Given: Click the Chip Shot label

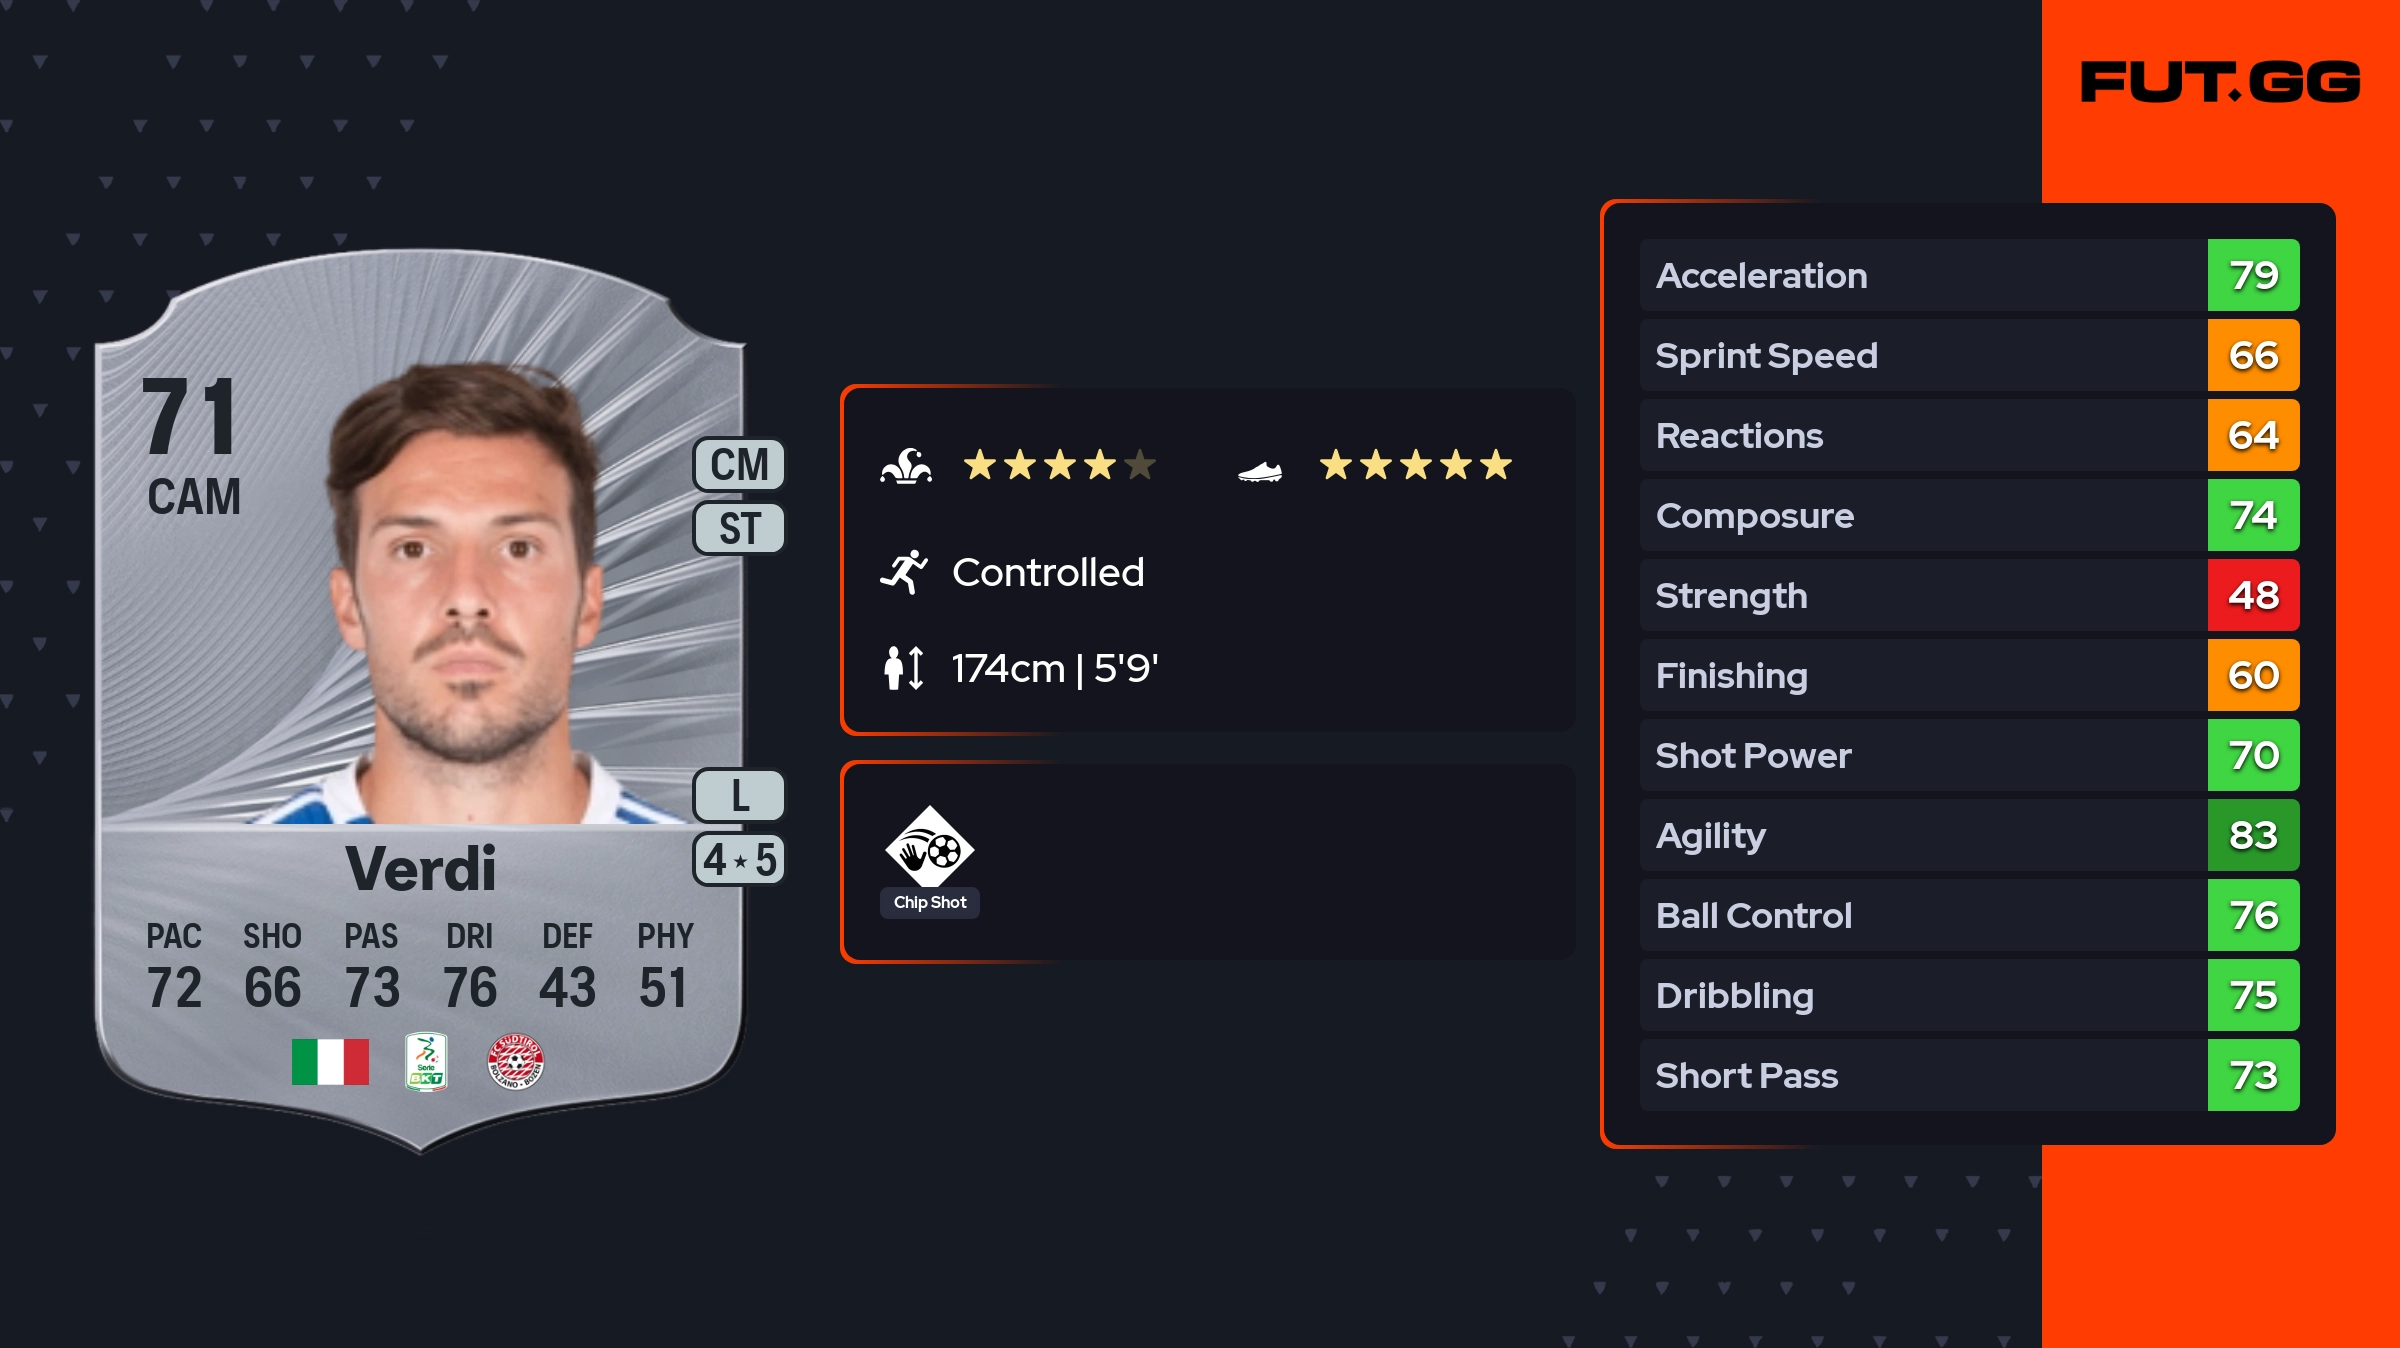Looking at the screenshot, I should pyautogui.click(x=930, y=902).
